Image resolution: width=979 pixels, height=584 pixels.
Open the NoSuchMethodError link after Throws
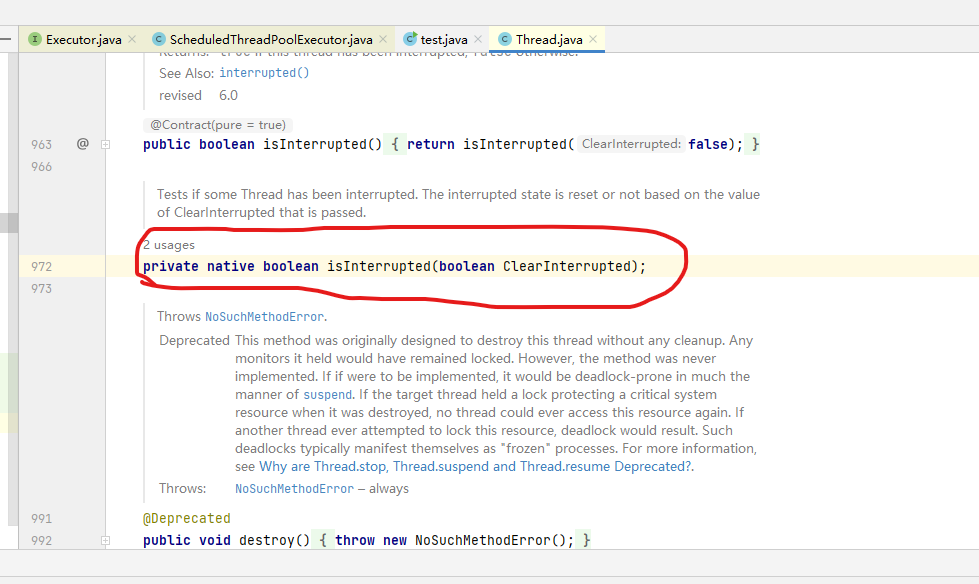[x=264, y=317]
